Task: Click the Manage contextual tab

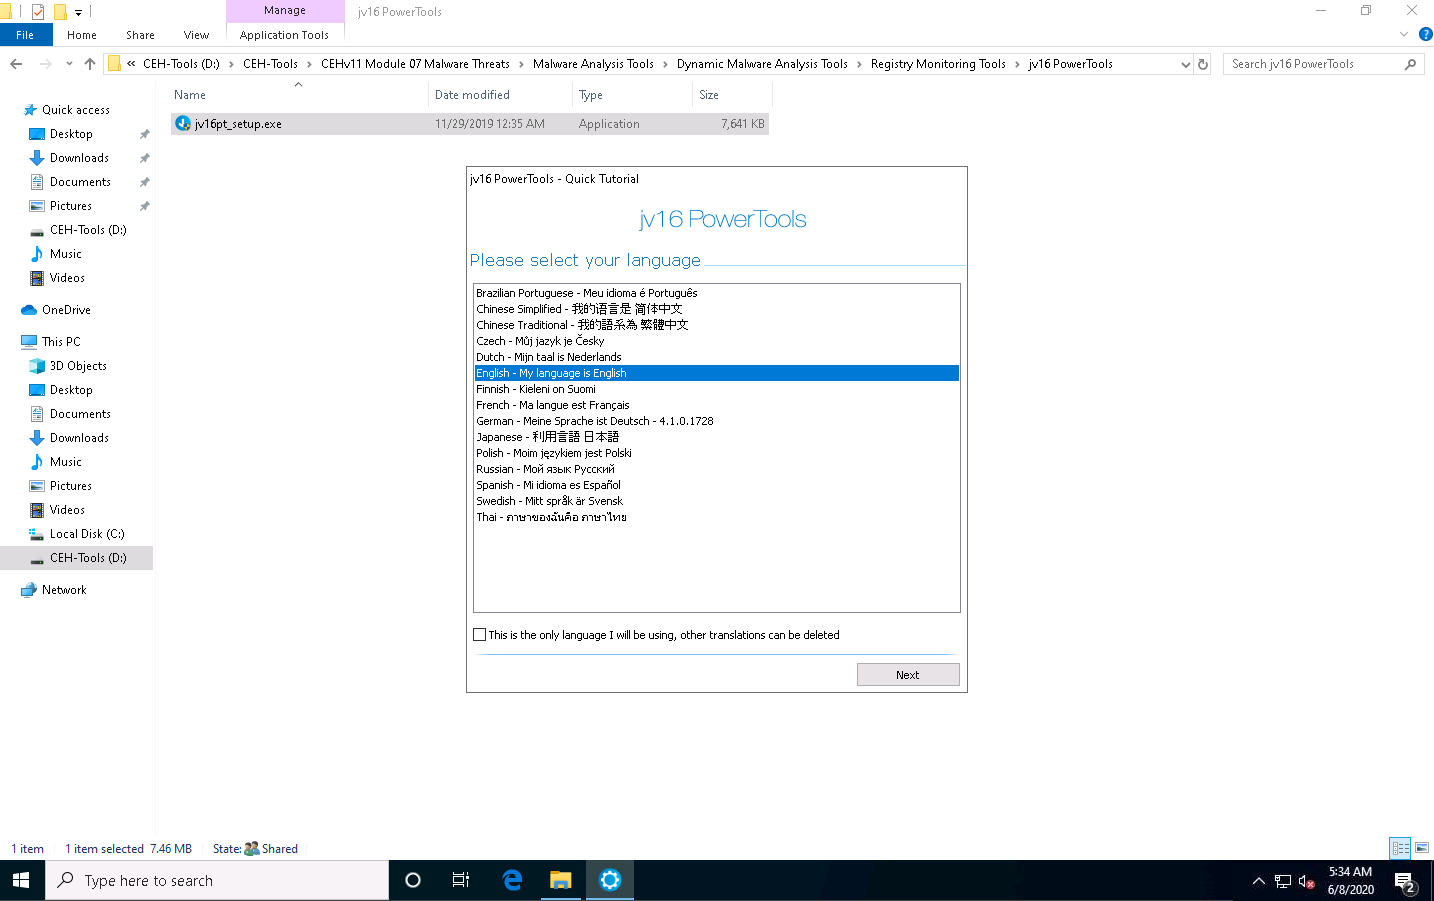Action: (285, 10)
